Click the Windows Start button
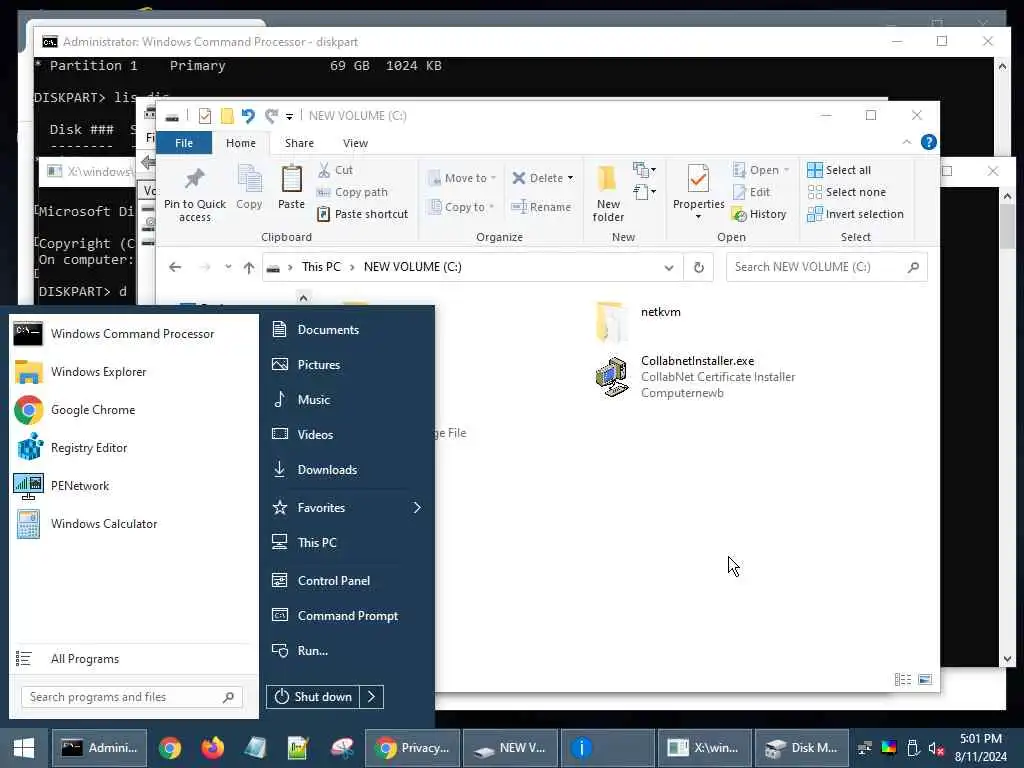This screenshot has height=768, width=1024. point(24,748)
